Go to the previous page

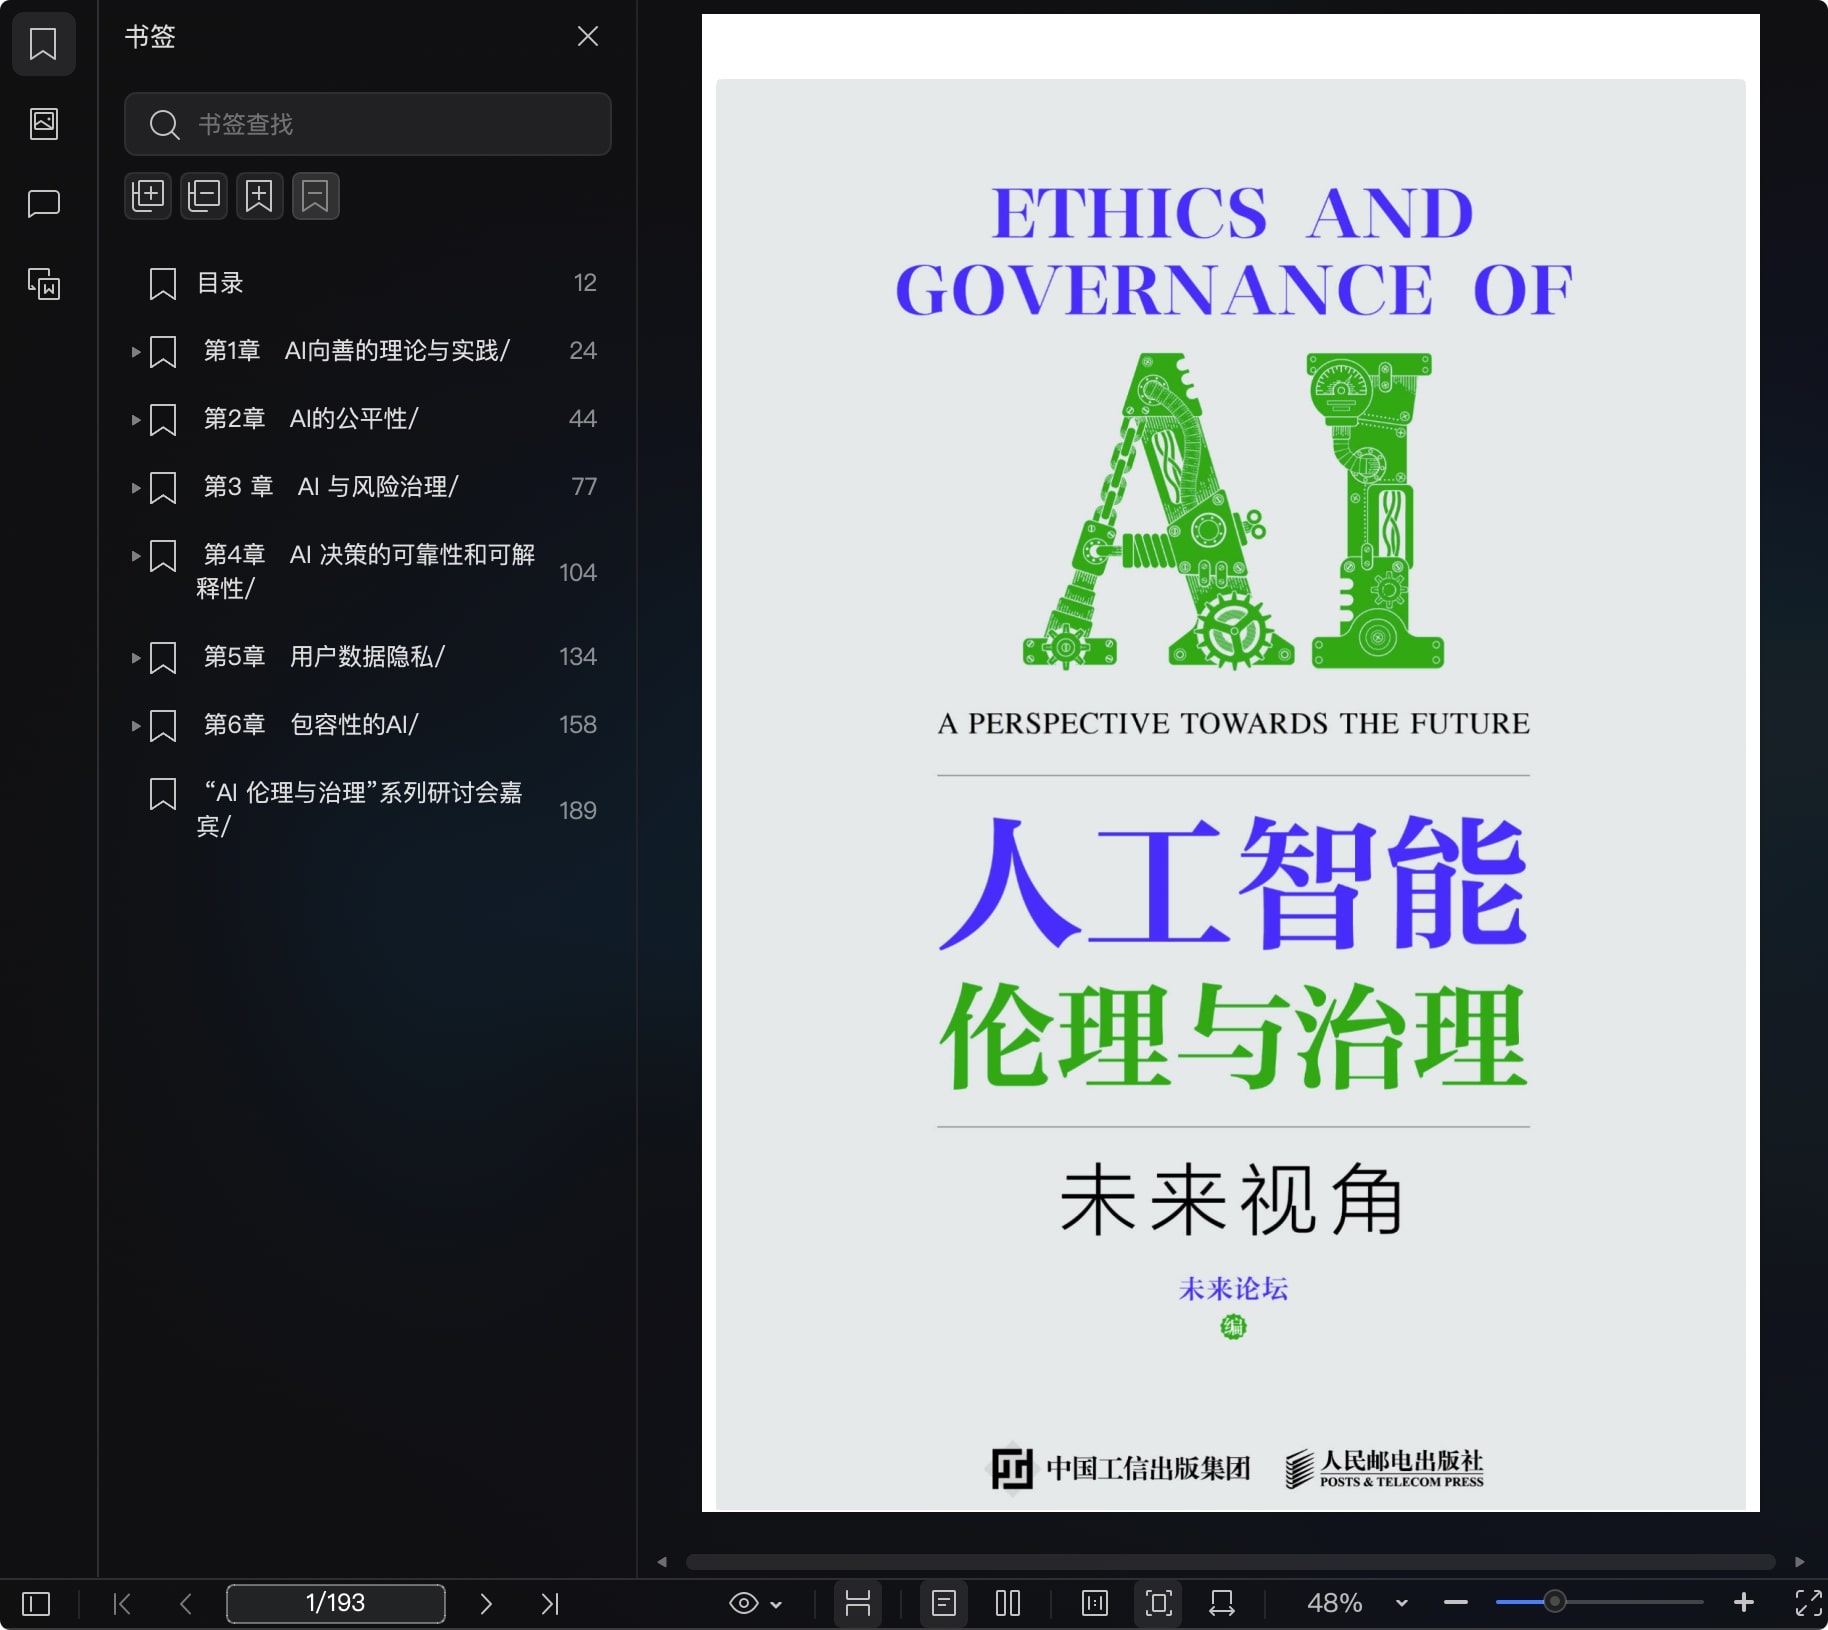[x=186, y=1604]
